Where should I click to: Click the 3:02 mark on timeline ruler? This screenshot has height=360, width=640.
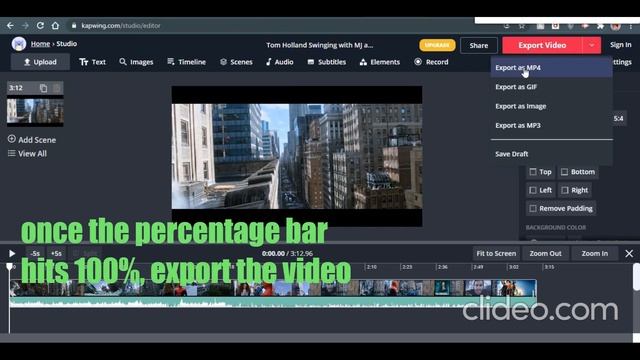(513, 267)
